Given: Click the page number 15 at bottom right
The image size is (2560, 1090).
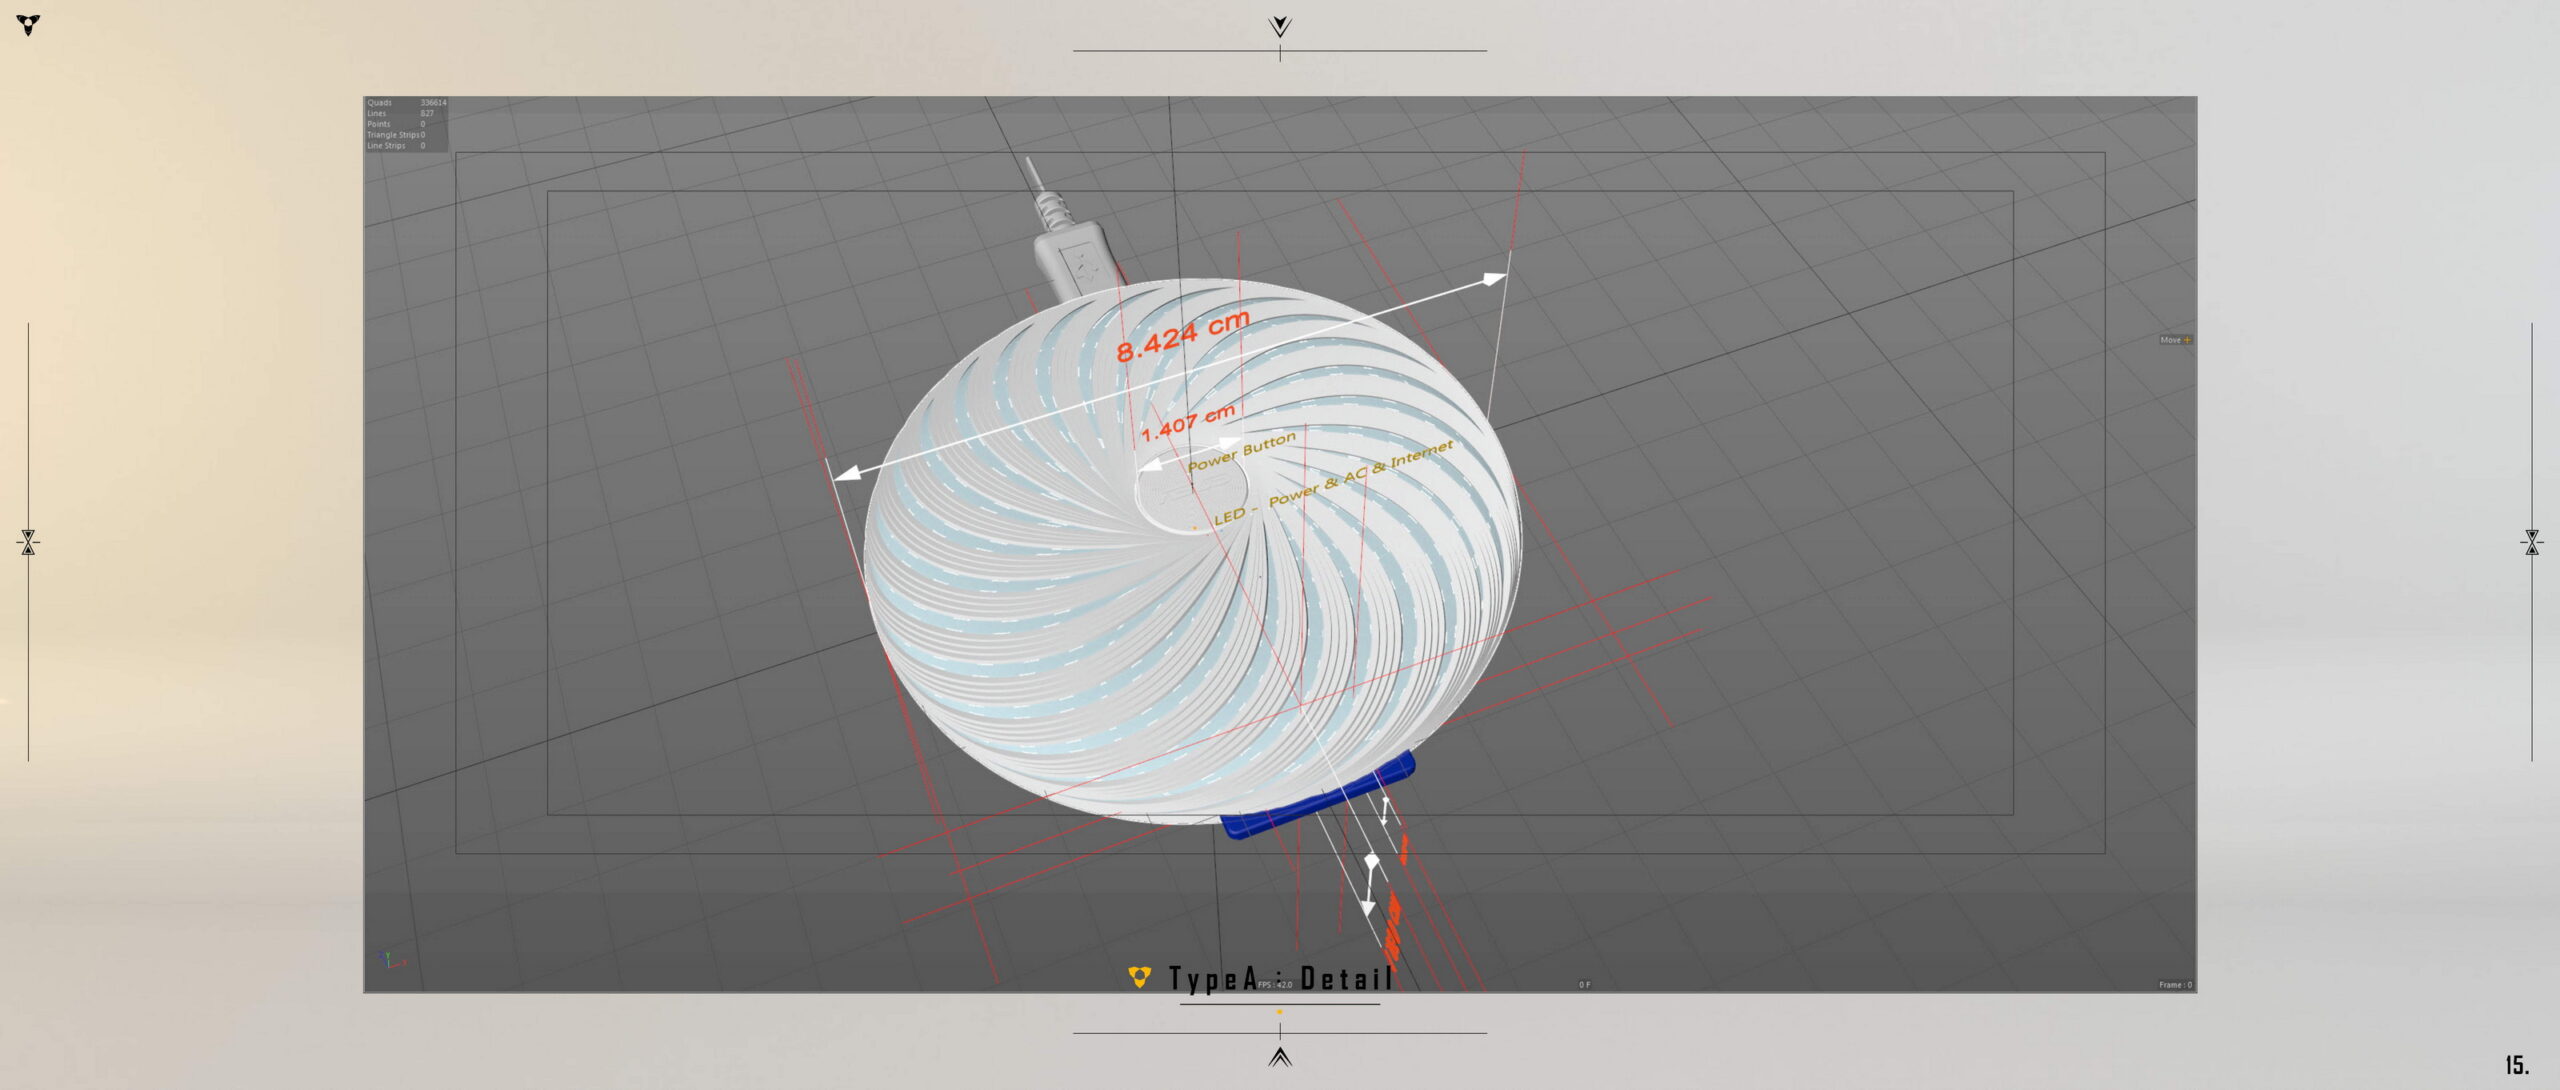Looking at the screenshot, I should click(2516, 1065).
